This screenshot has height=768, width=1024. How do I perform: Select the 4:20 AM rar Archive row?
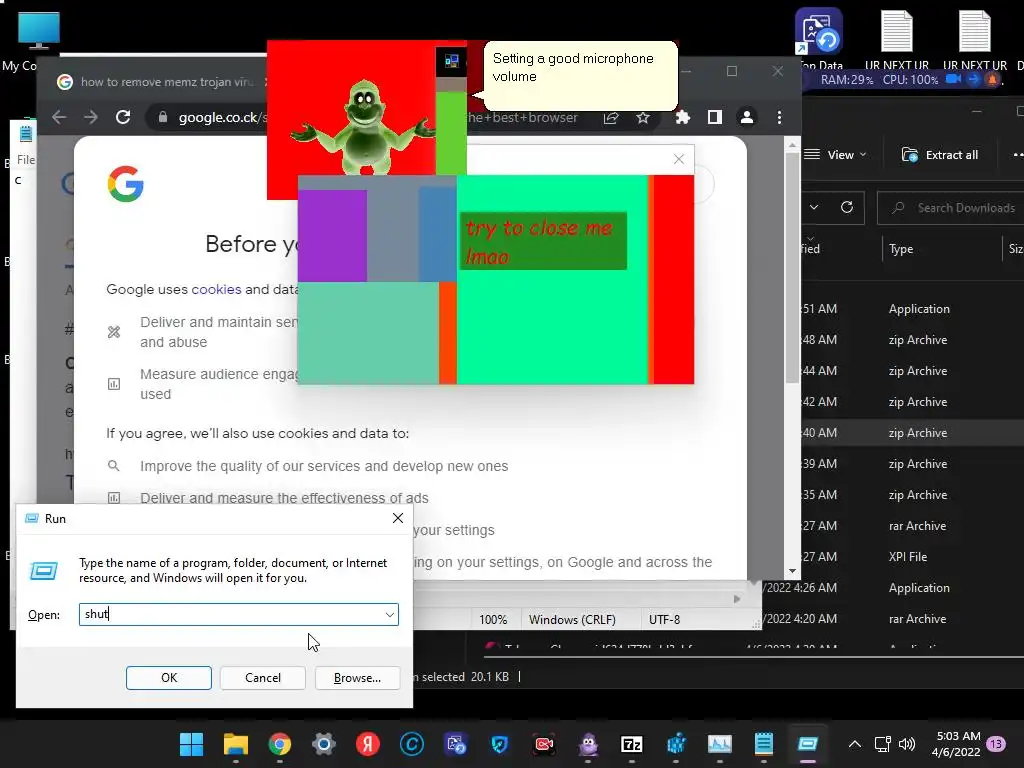coord(893,618)
